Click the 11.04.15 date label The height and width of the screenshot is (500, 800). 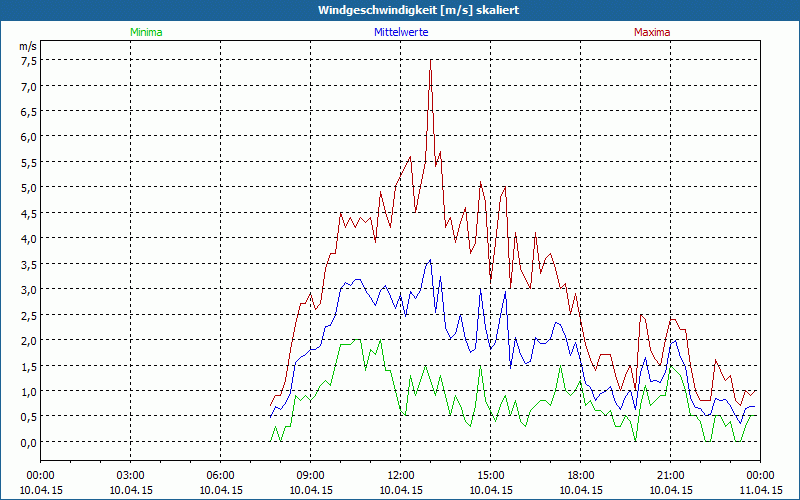click(760, 490)
